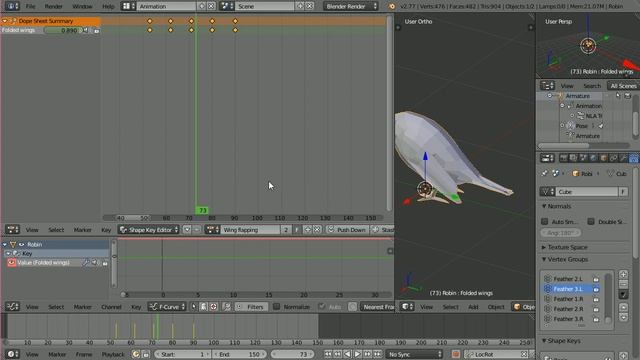The width and height of the screenshot is (640, 360).
Task: Toggle the auto keyframe record button
Action: [456, 354]
